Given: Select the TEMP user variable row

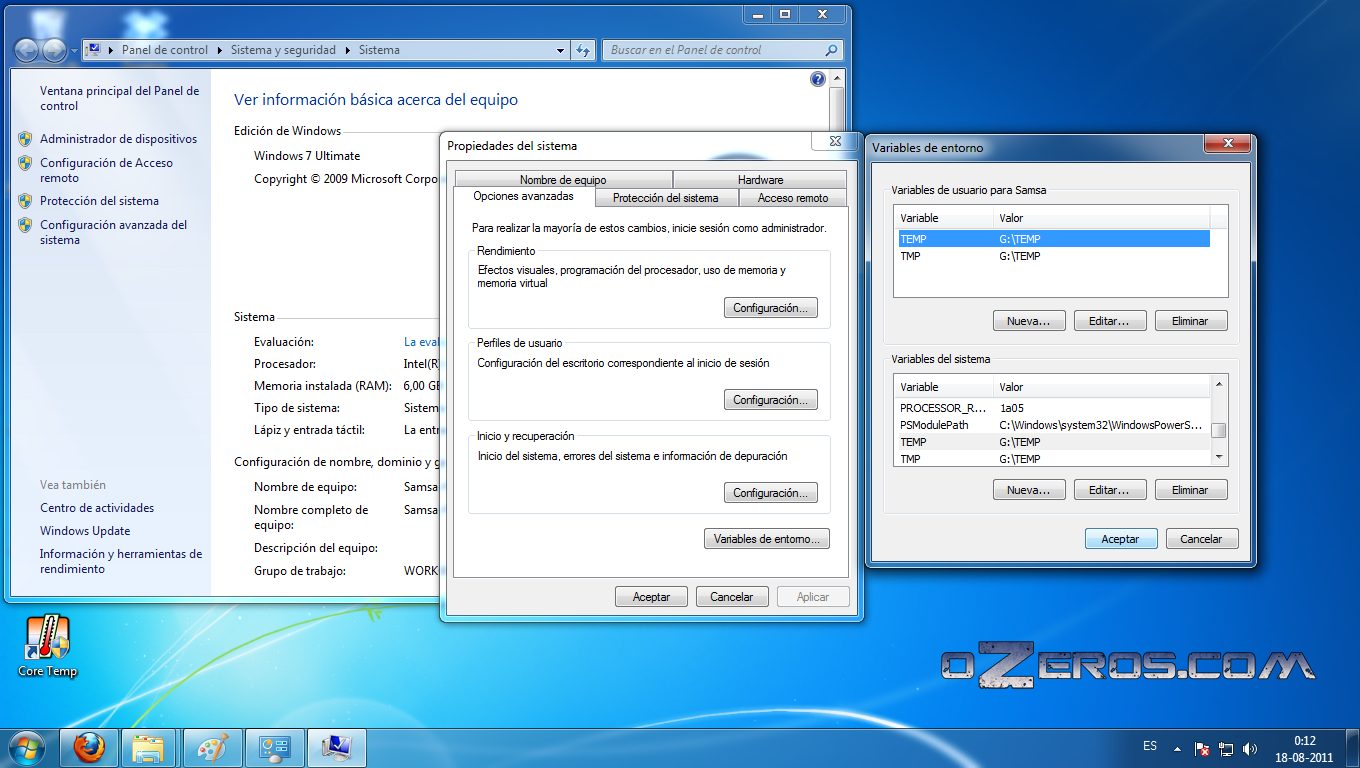Looking at the screenshot, I should [1053, 239].
